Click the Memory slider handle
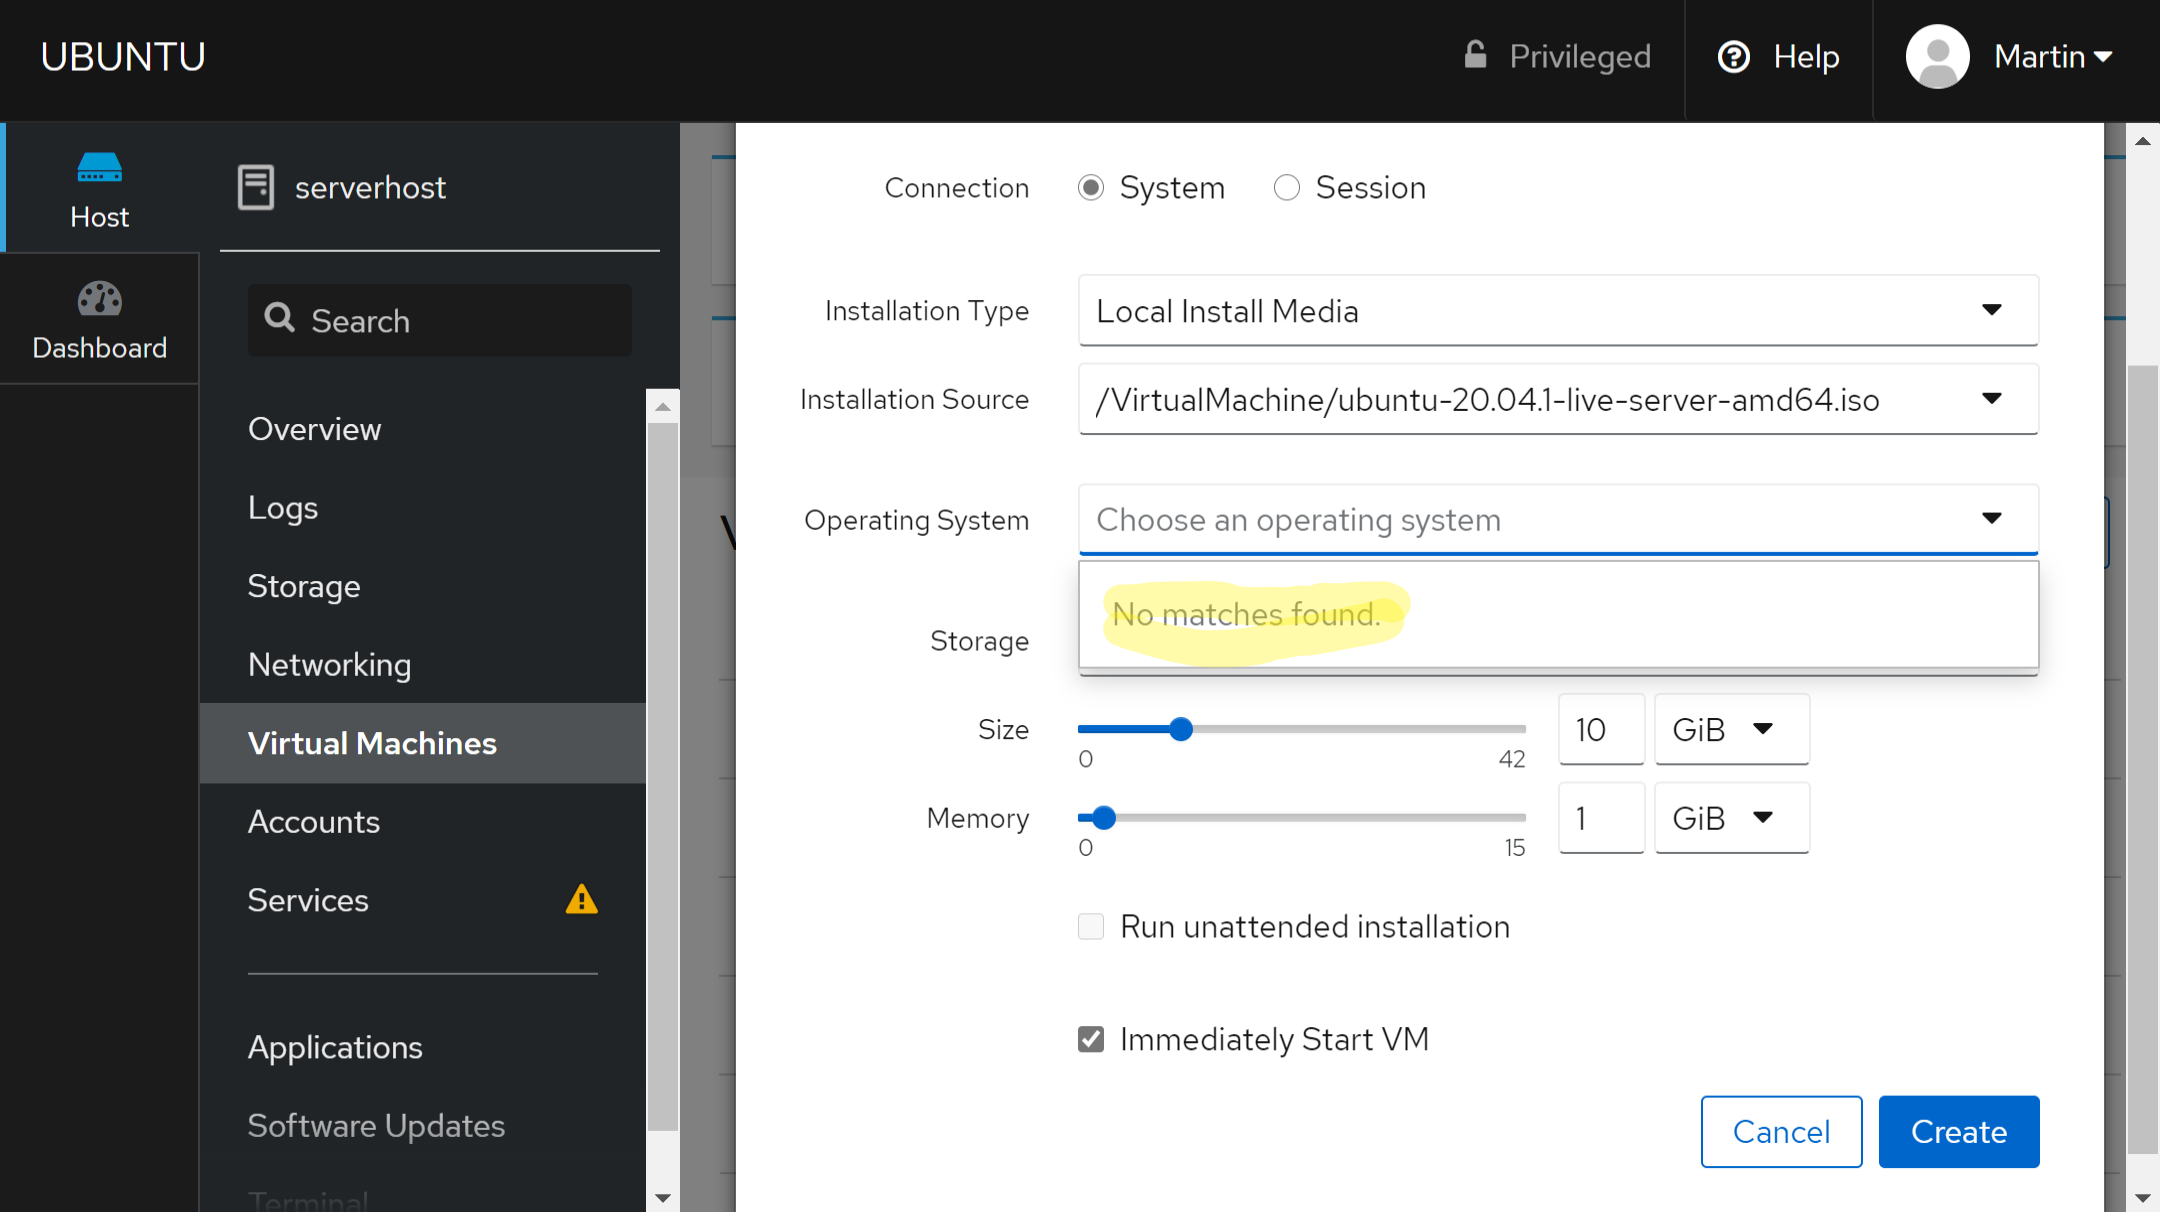Screen dimensions: 2160x1212 point(1103,818)
